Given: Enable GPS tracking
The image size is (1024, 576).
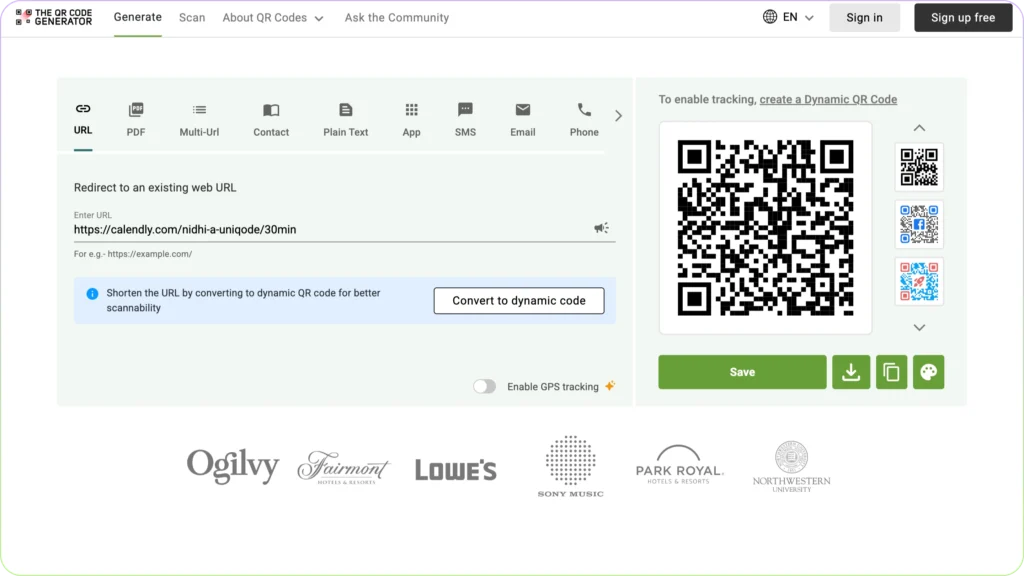Looking at the screenshot, I should click(x=485, y=385).
